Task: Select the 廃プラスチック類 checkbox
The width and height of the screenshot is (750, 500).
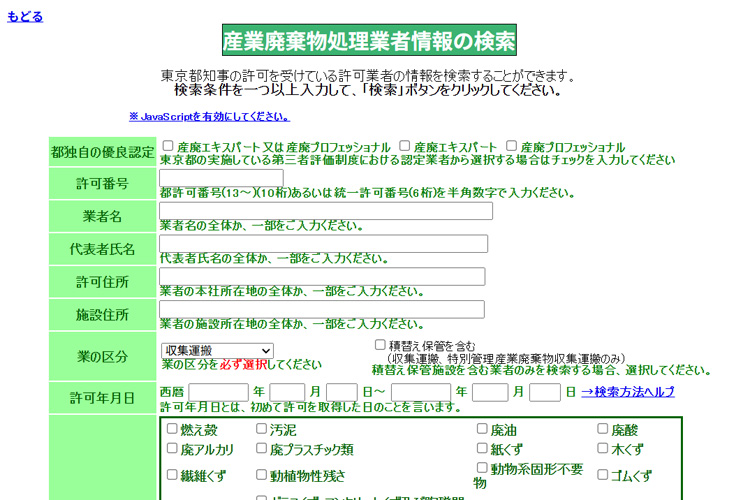Action: pos(261,449)
